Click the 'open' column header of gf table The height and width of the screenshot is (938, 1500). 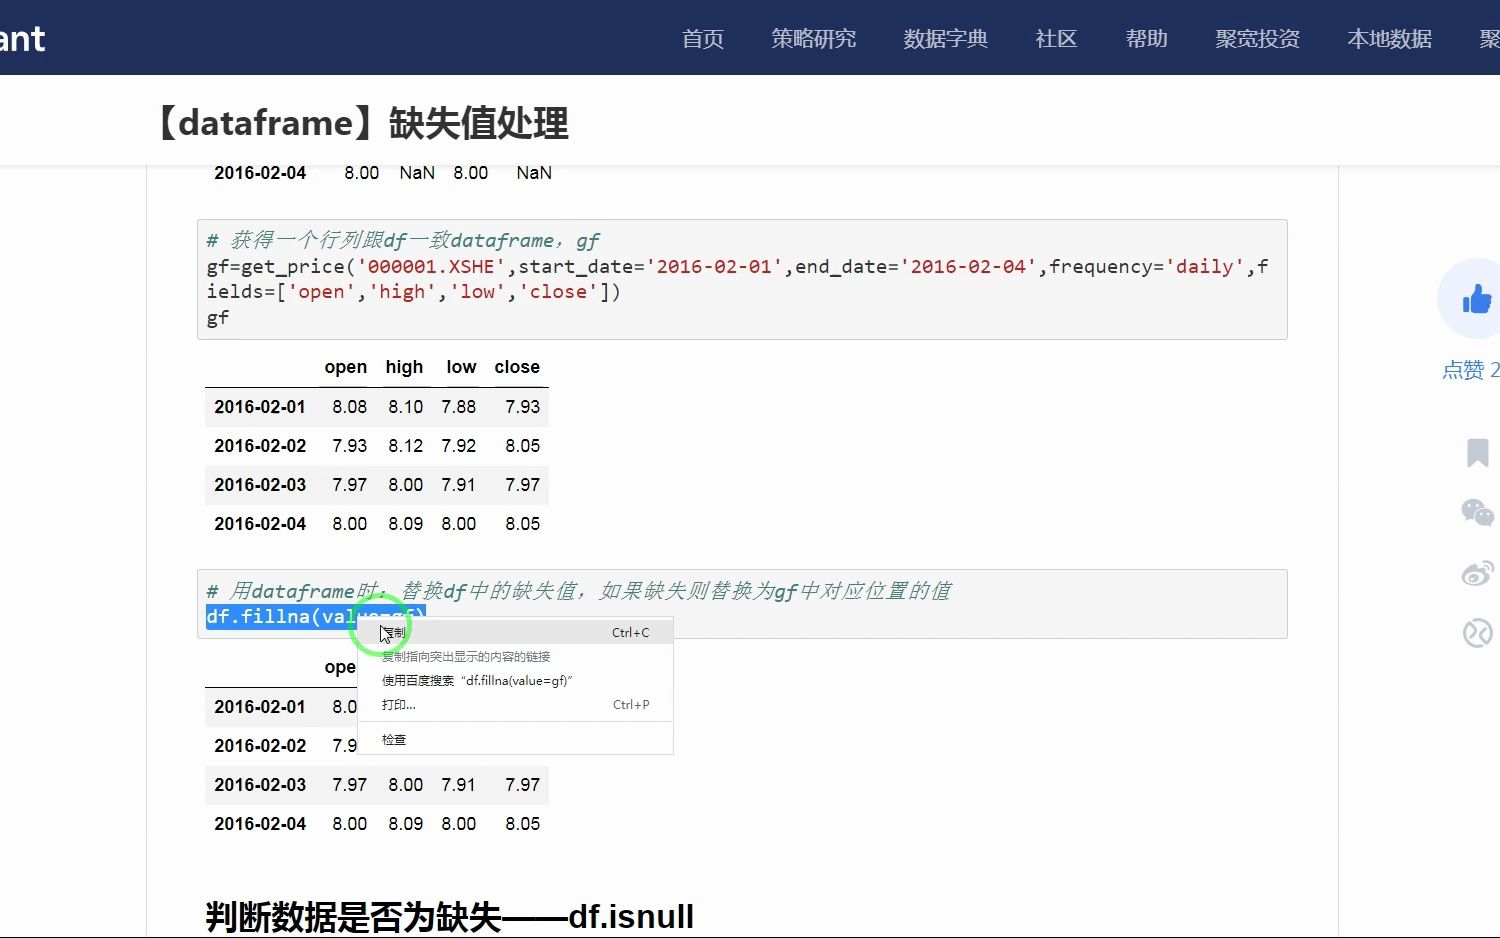coord(345,367)
